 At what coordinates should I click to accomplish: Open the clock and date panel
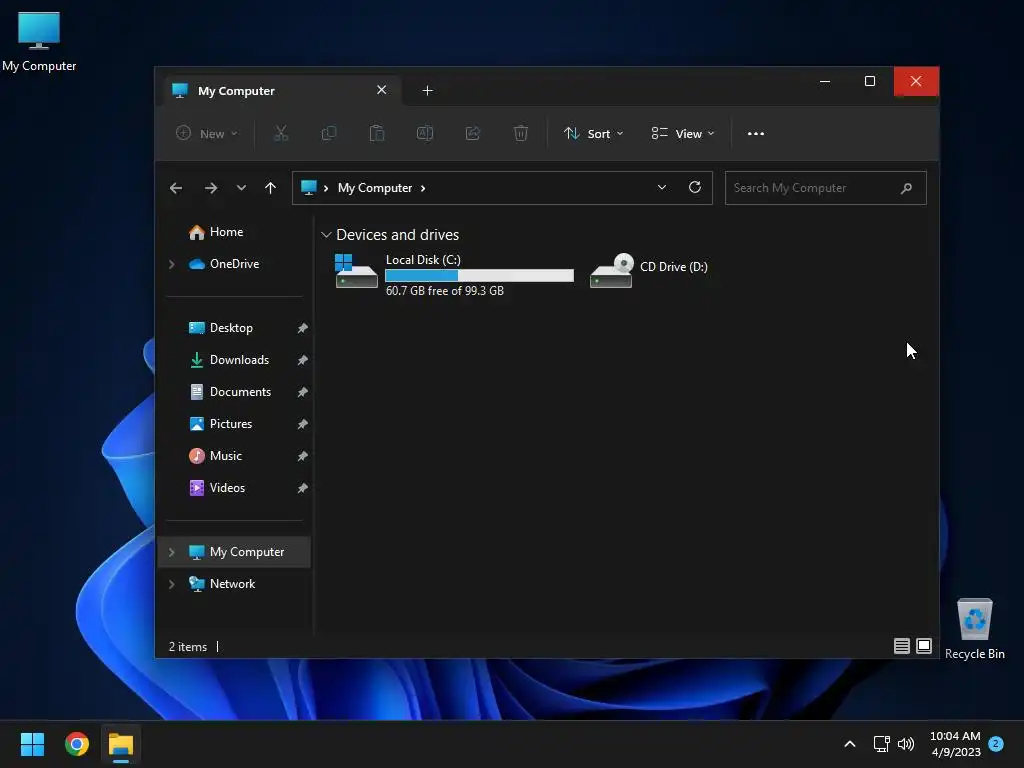(955, 744)
